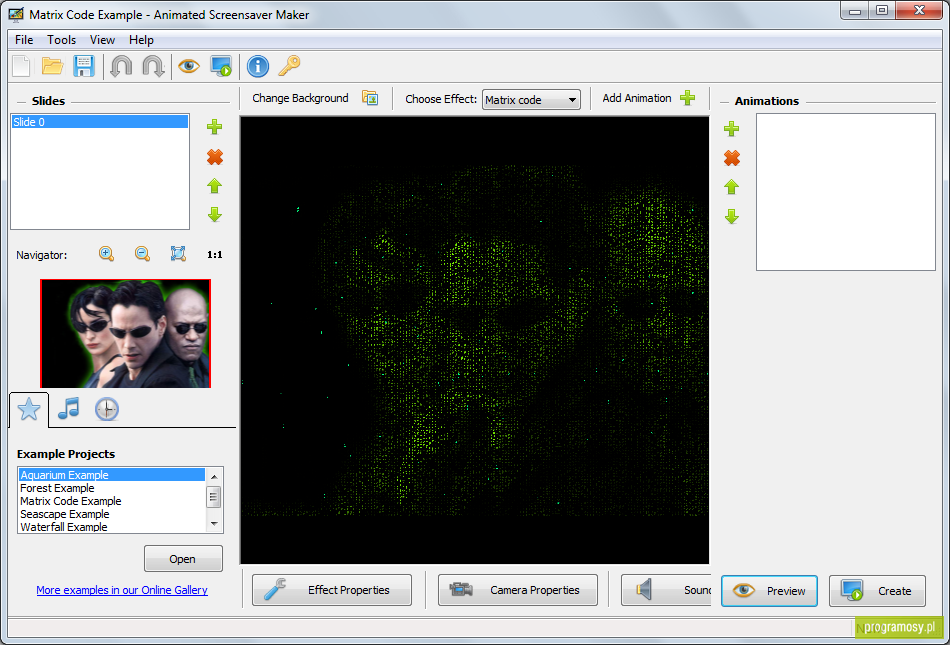Click the Create button

pyautogui.click(x=877, y=591)
